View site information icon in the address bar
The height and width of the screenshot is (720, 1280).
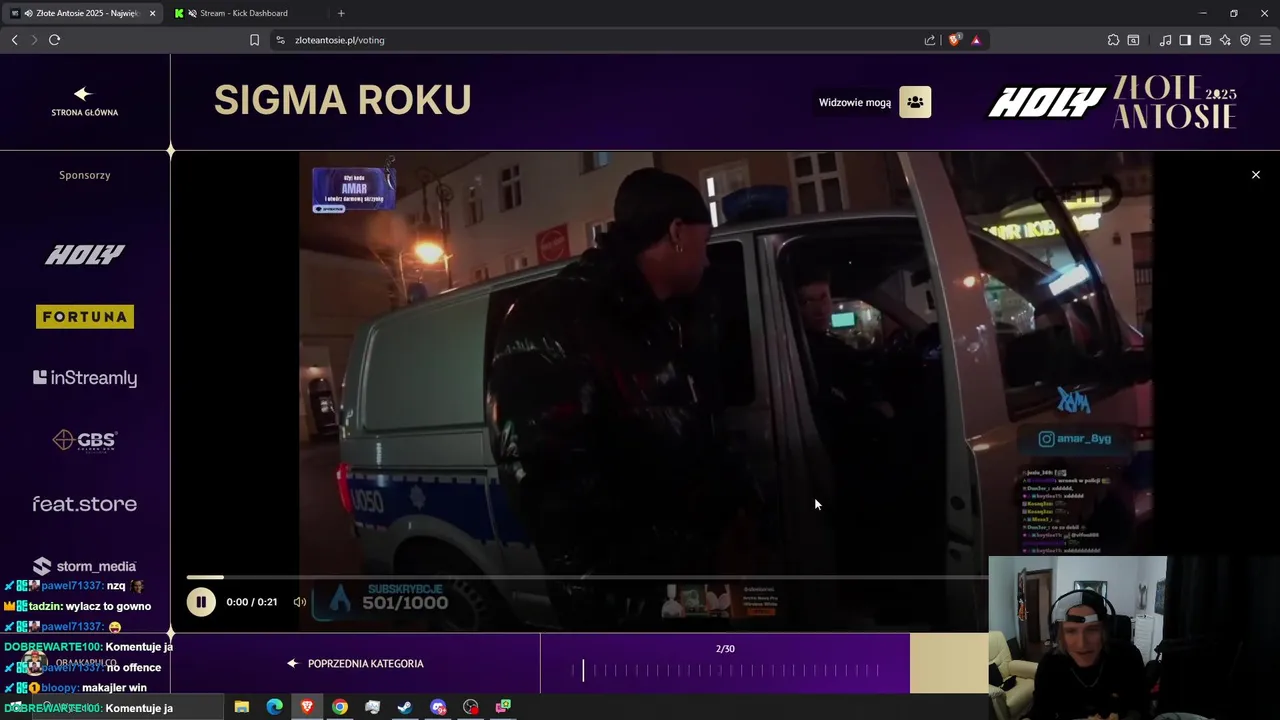click(x=280, y=40)
